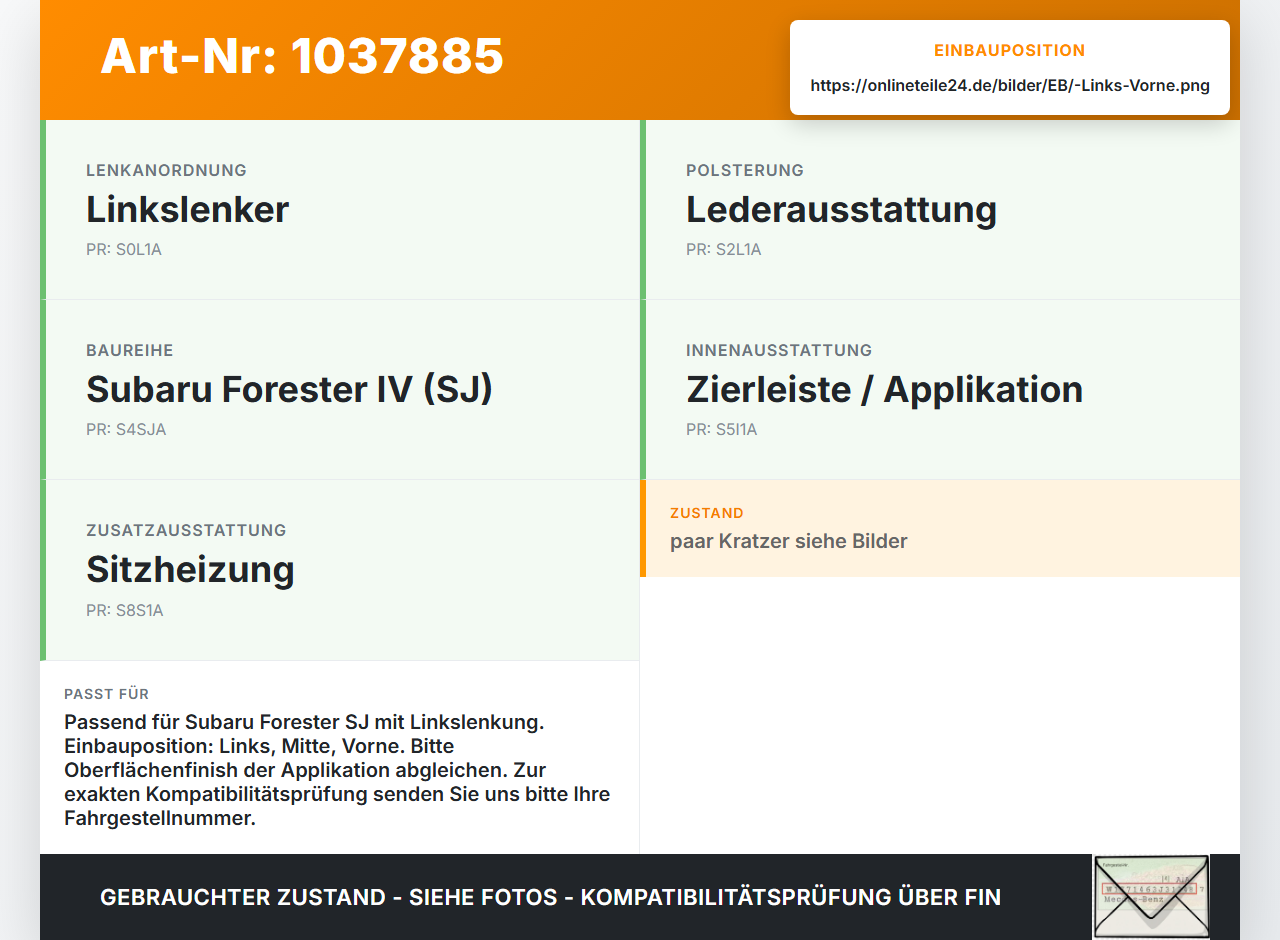
Task: Select the Subaru Forester IV (SJ) card
Action: click(340, 390)
